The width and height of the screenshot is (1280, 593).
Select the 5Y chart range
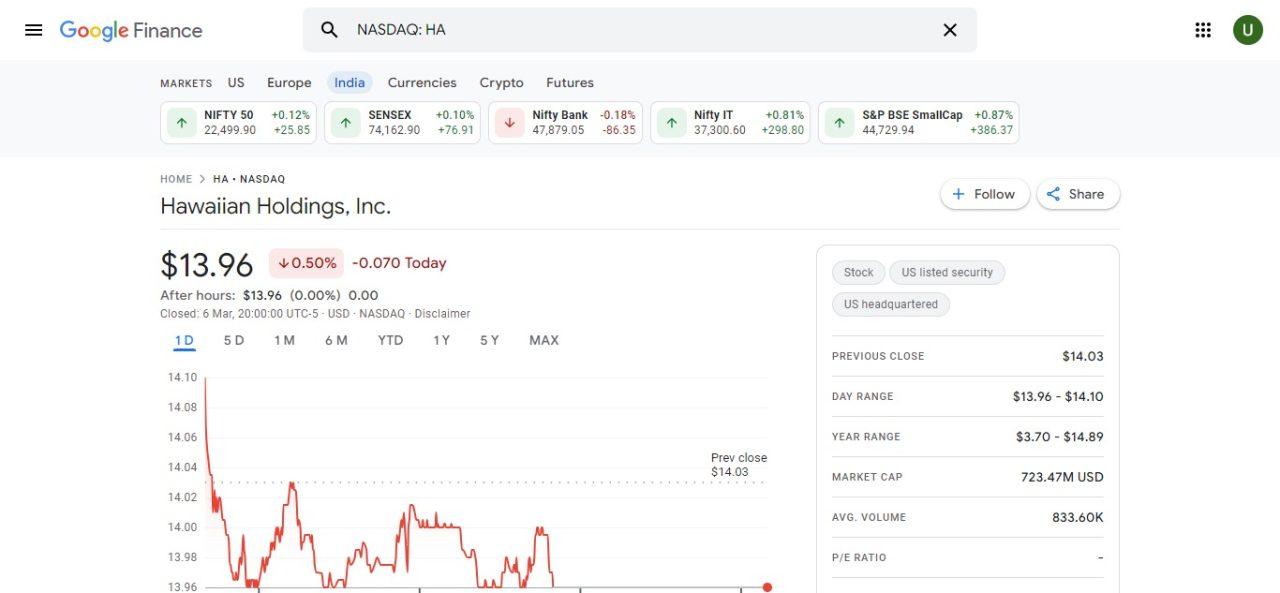[489, 341]
